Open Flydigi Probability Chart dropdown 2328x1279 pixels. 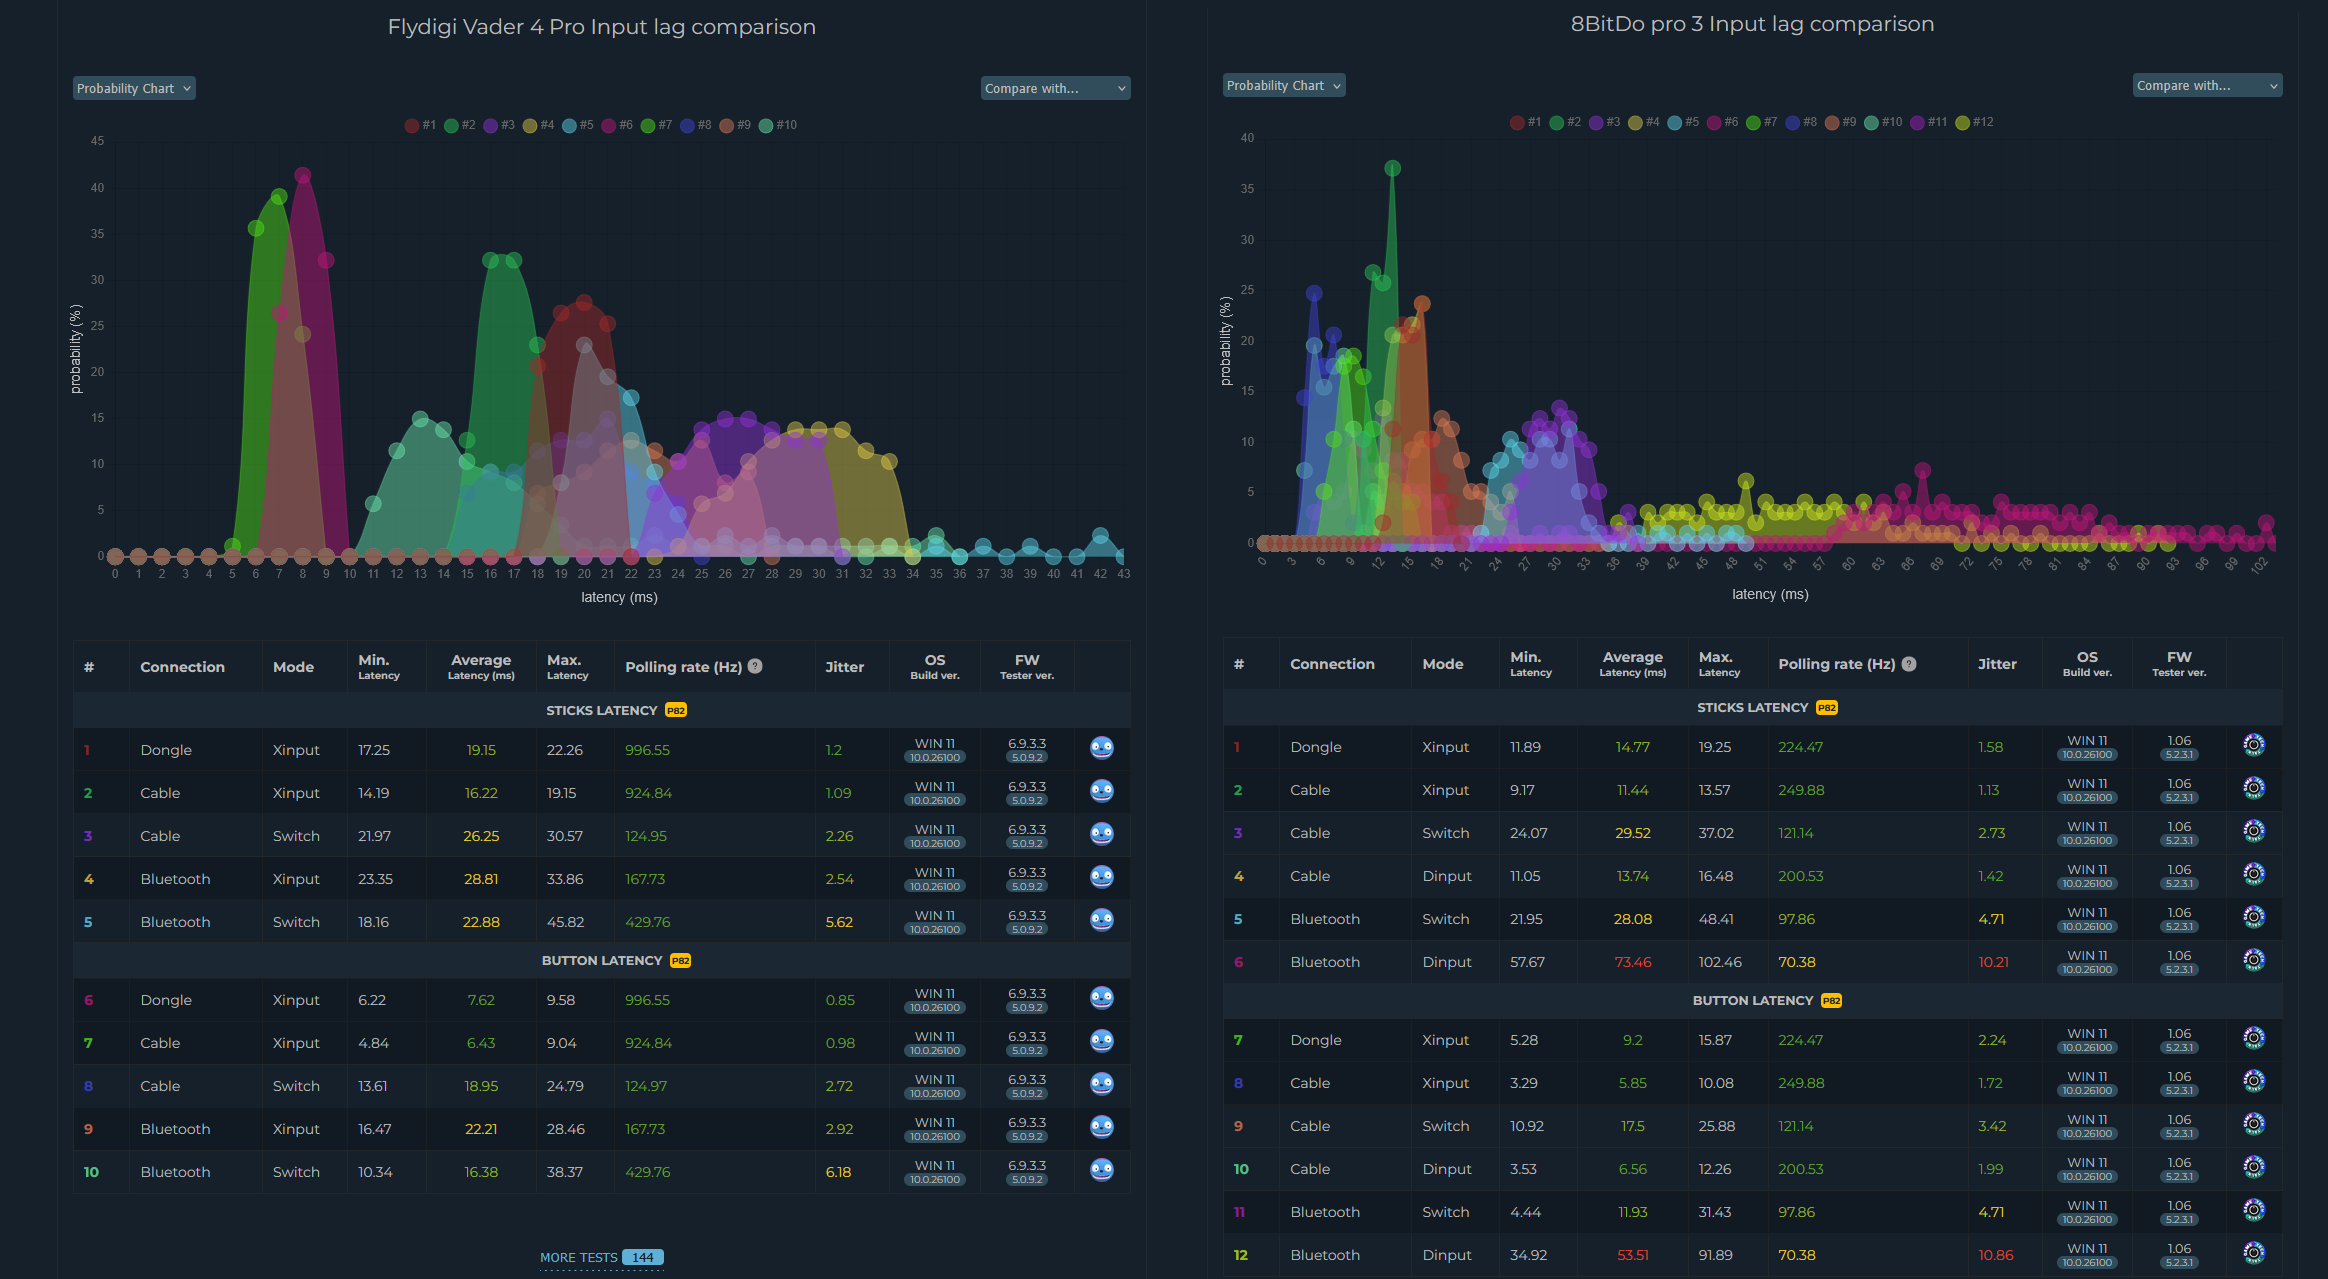pyautogui.click(x=133, y=88)
